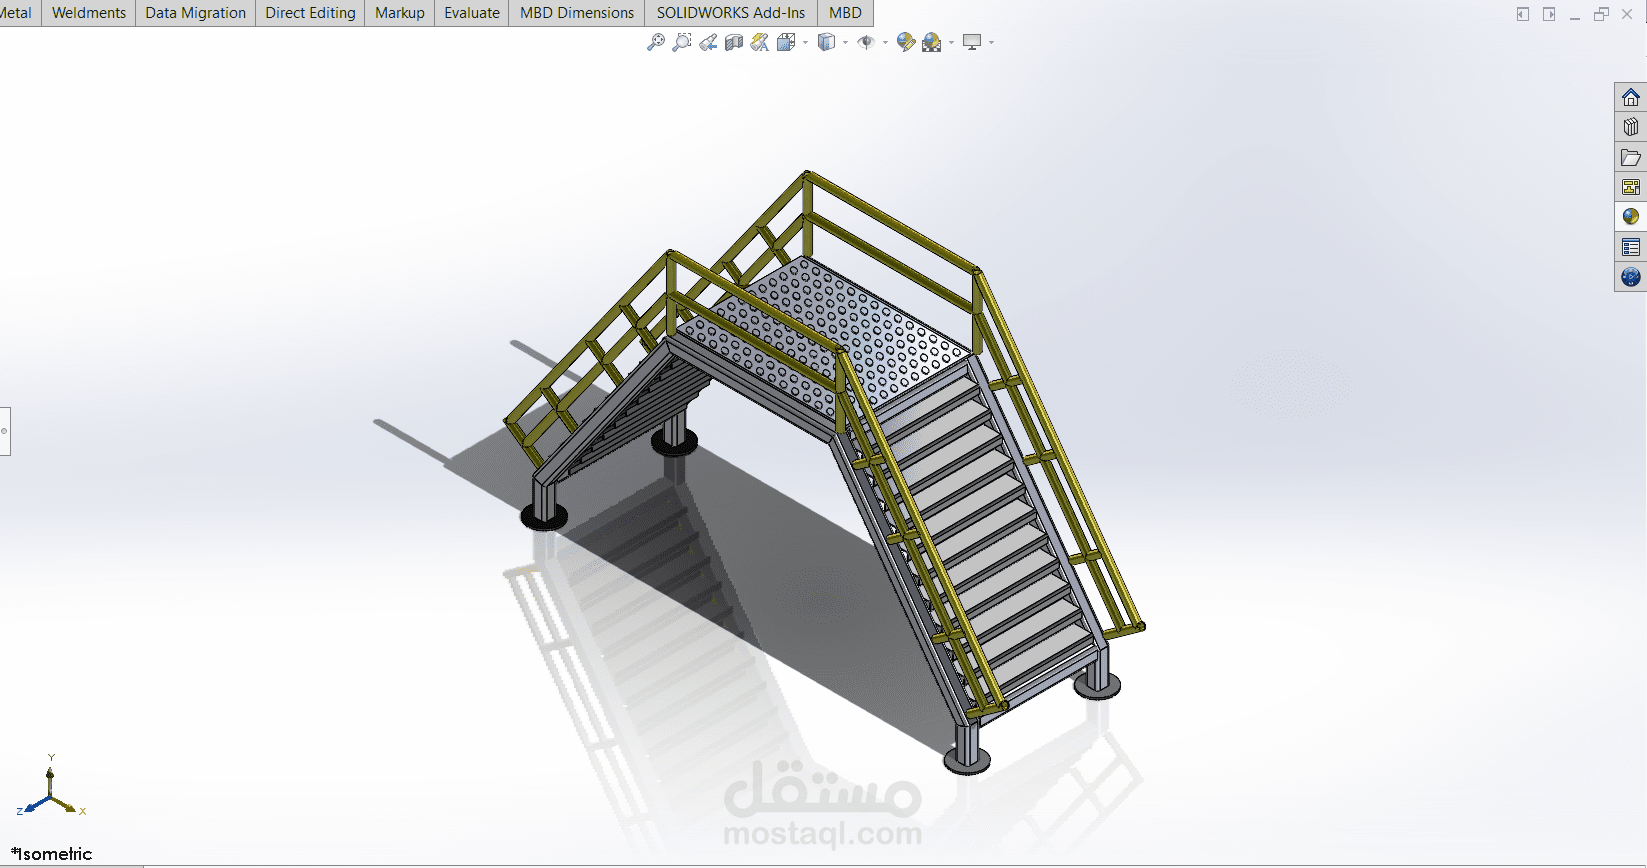Open View Orientation dropdown arrow
The height and width of the screenshot is (868, 1647).
coord(806,42)
